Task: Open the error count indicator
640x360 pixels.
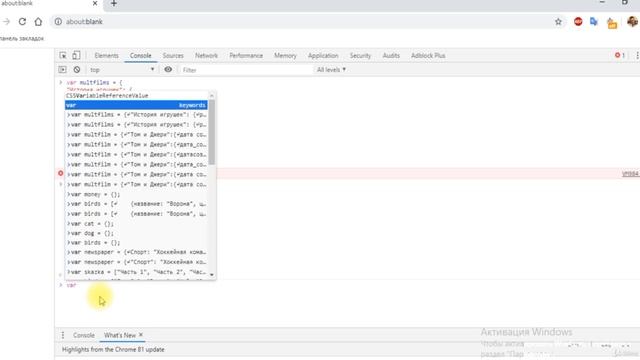Action: coord(620,55)
